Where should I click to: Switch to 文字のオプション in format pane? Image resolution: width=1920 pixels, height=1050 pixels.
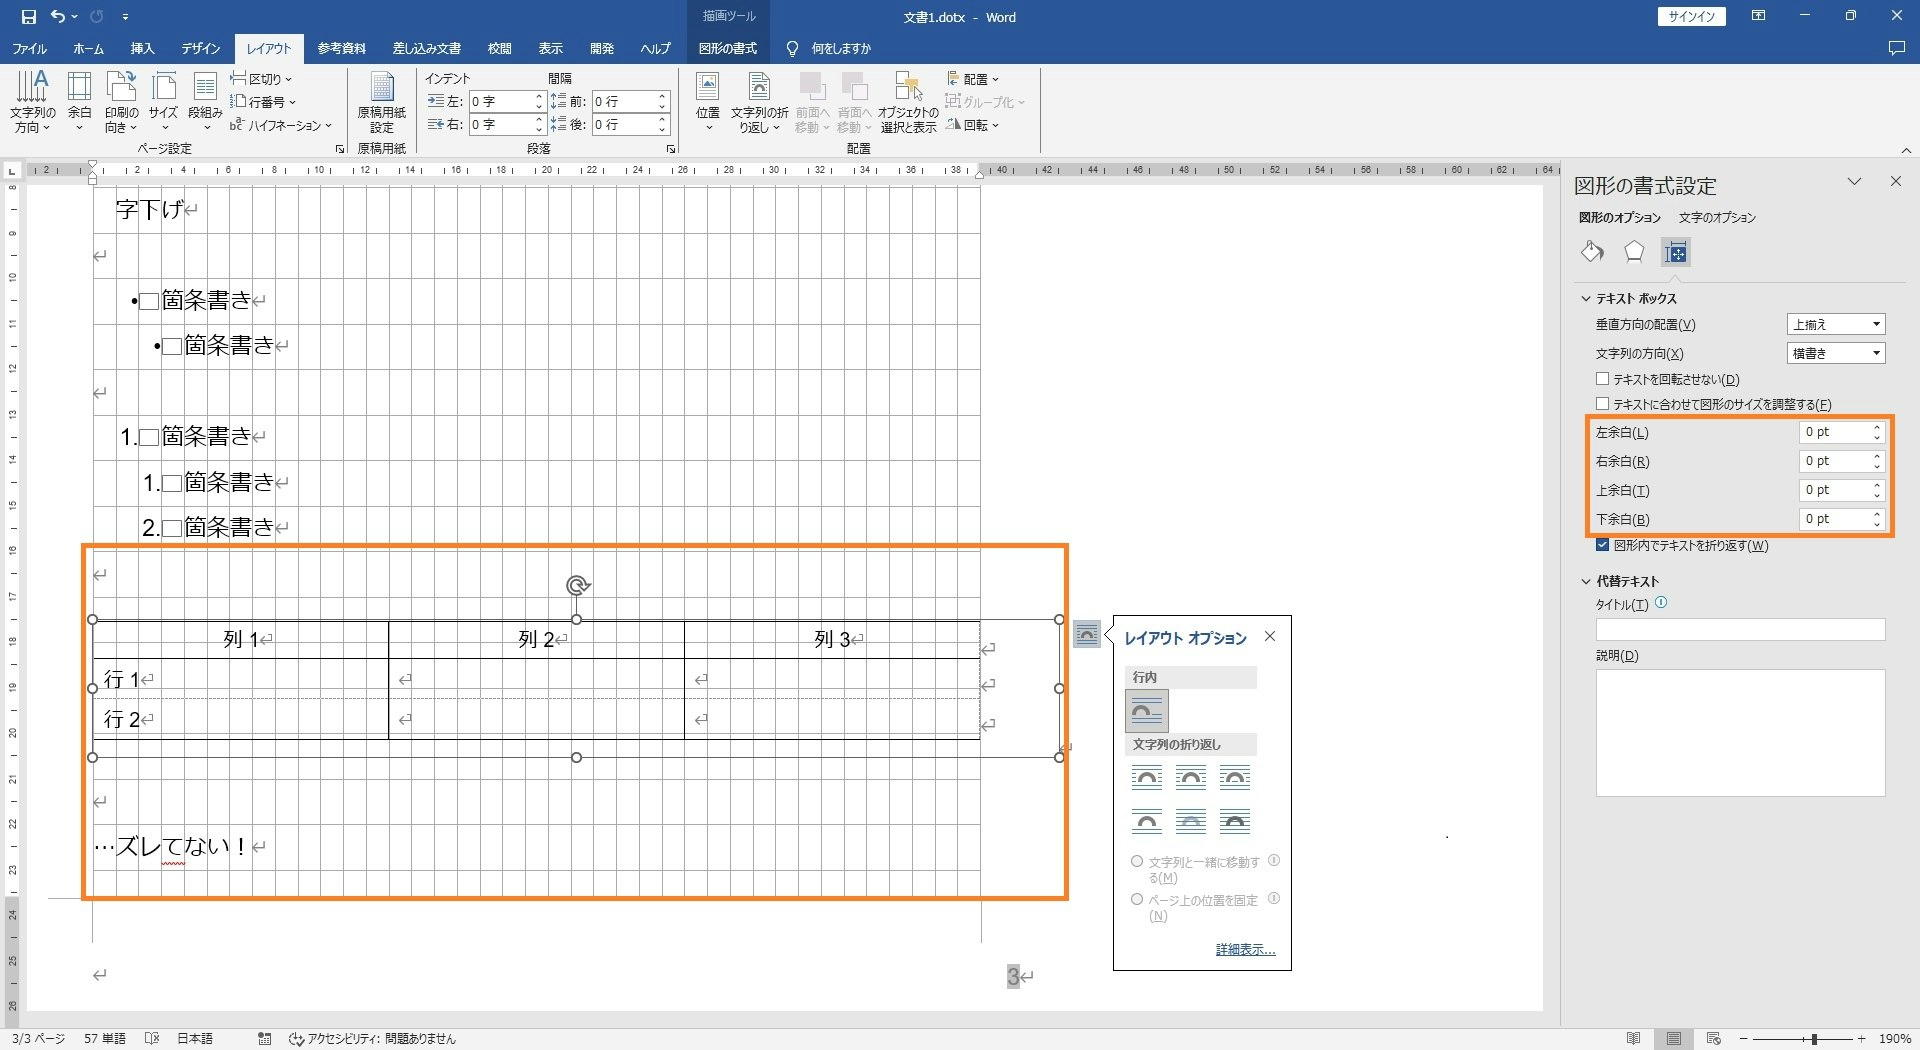pyautogui.click(x=1717, y=217)
